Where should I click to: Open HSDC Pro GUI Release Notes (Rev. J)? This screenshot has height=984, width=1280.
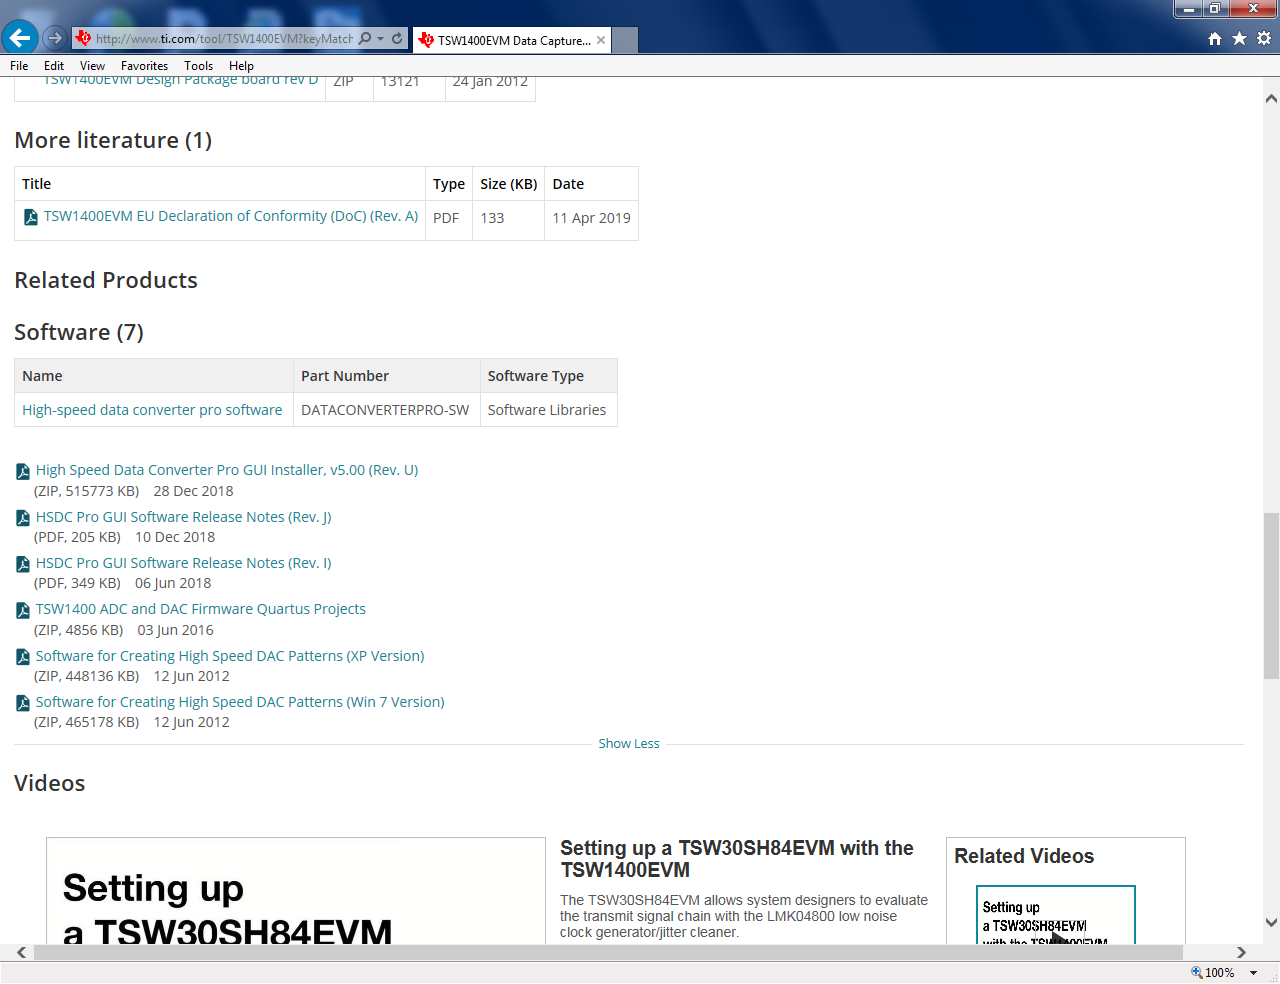(x=184, y=517)
